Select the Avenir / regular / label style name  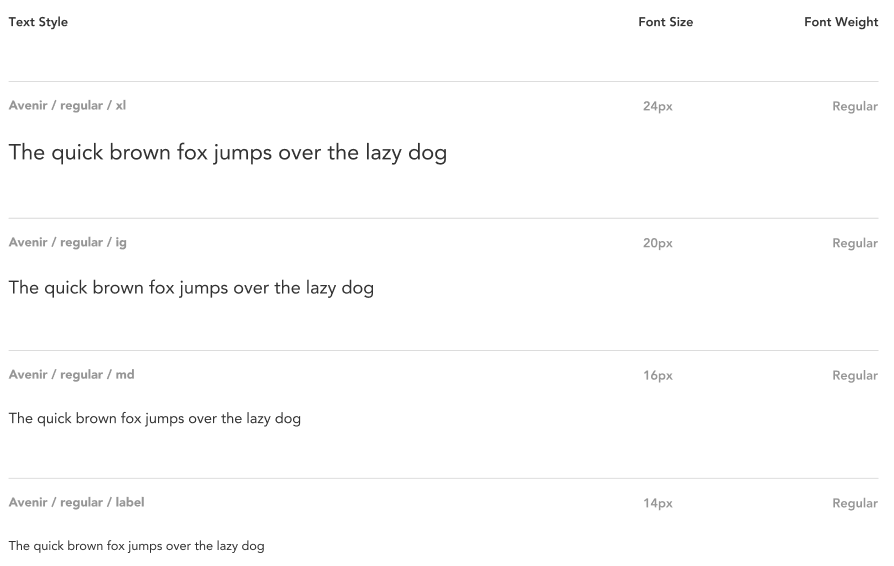(76, 503)
